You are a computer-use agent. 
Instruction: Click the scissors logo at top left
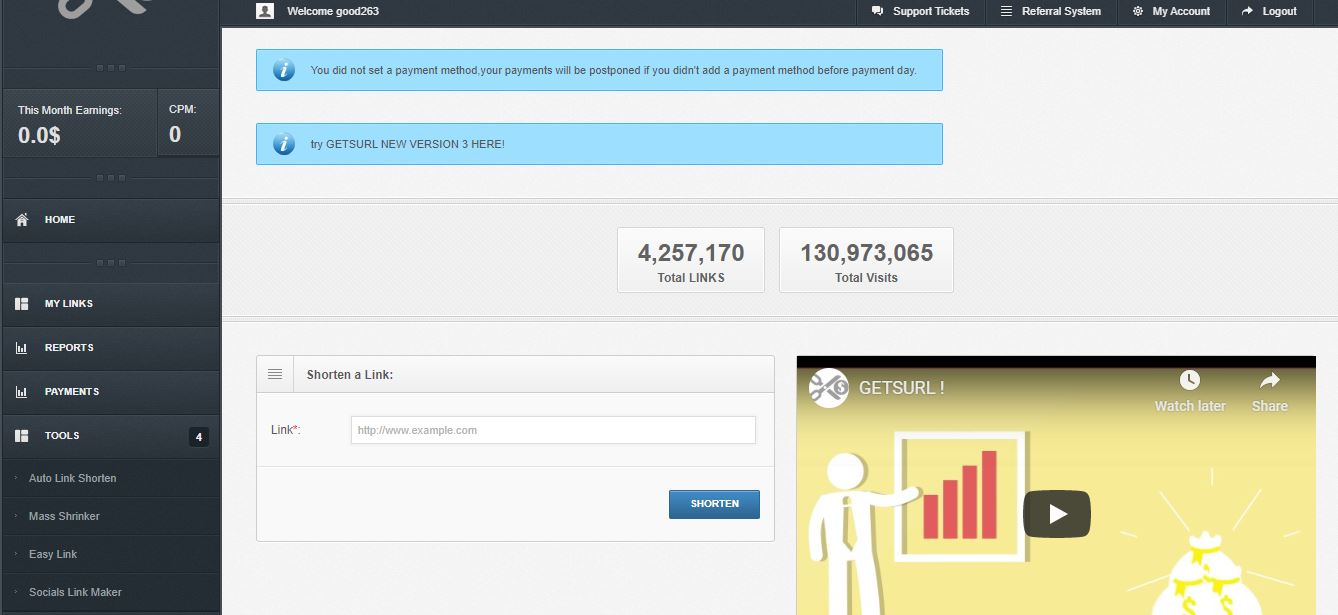[x=105, y=9]
